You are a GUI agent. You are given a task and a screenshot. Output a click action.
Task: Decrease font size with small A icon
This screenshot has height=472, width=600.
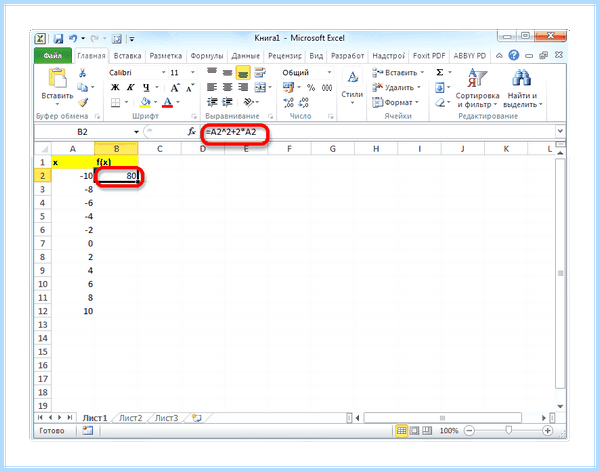point(190,88)
